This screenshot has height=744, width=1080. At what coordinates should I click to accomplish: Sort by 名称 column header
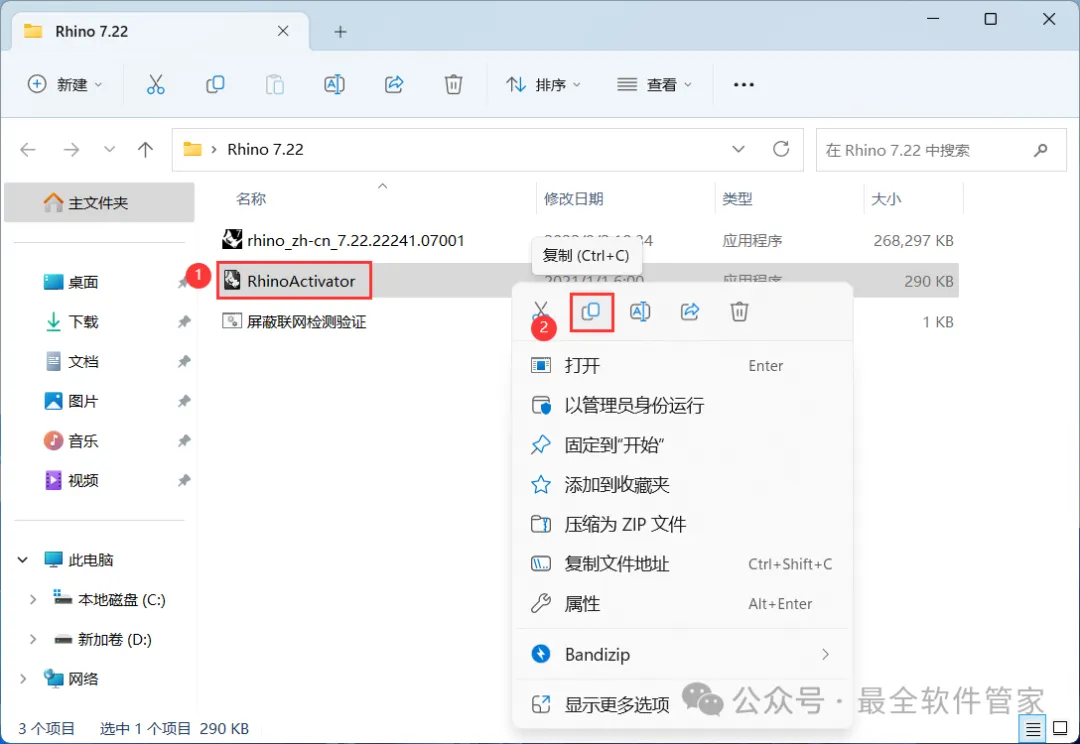[x=251, y=199]
